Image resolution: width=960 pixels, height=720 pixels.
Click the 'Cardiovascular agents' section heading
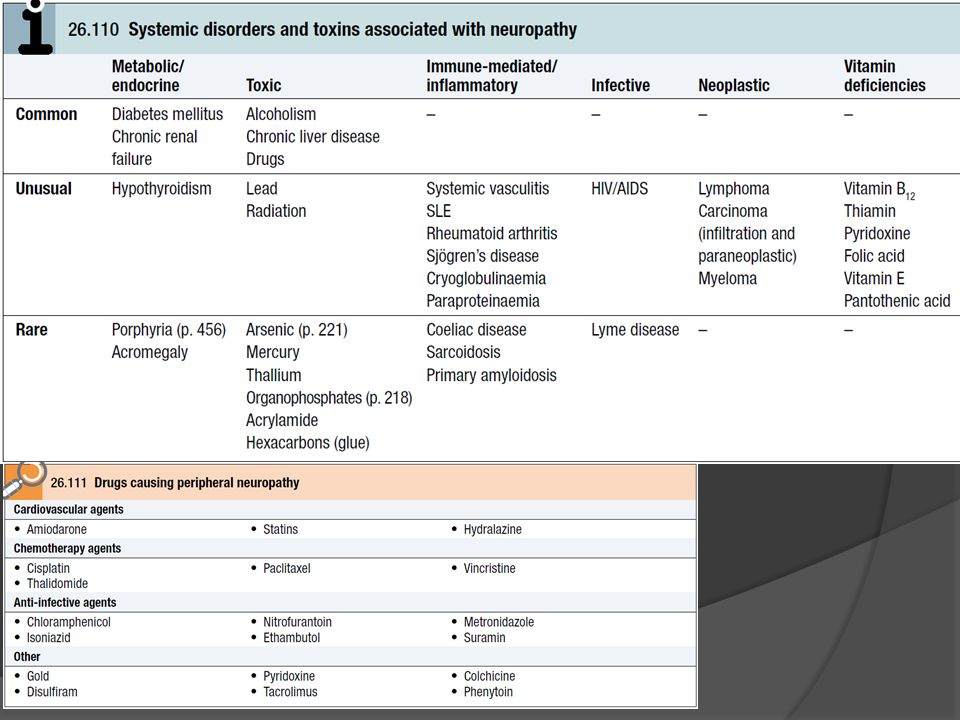69,509
